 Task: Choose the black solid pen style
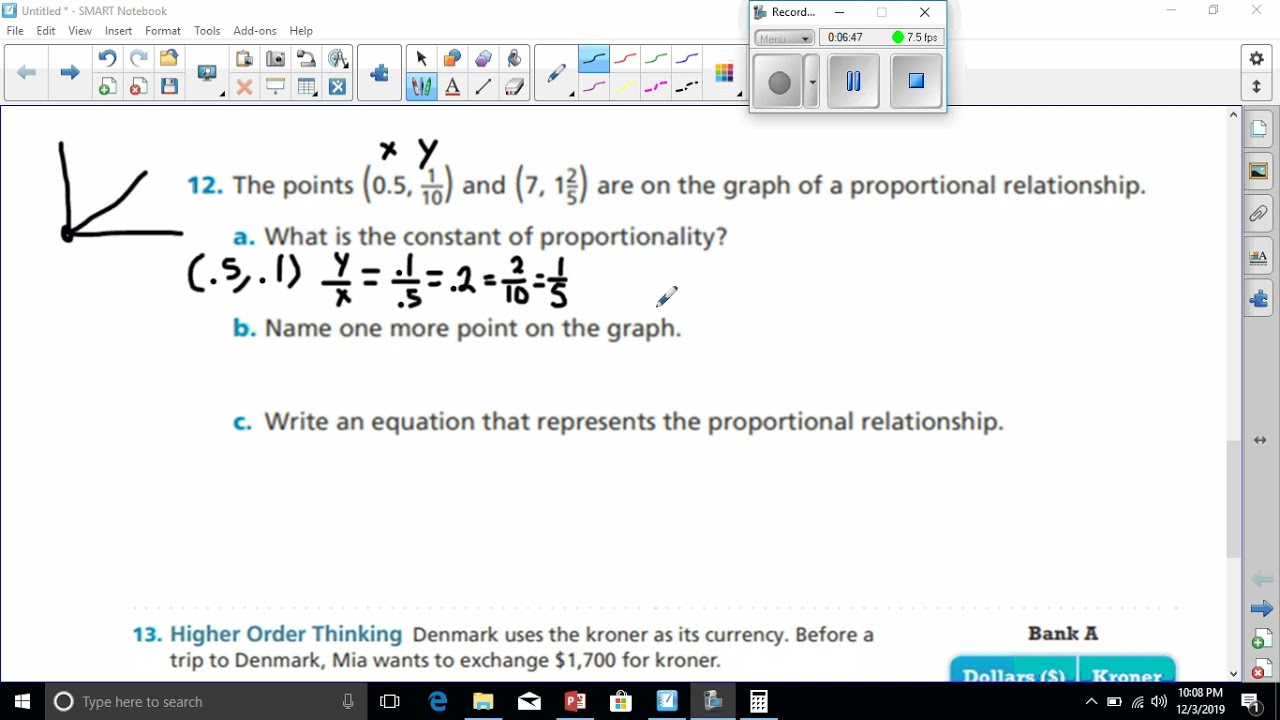click(594, 59)
